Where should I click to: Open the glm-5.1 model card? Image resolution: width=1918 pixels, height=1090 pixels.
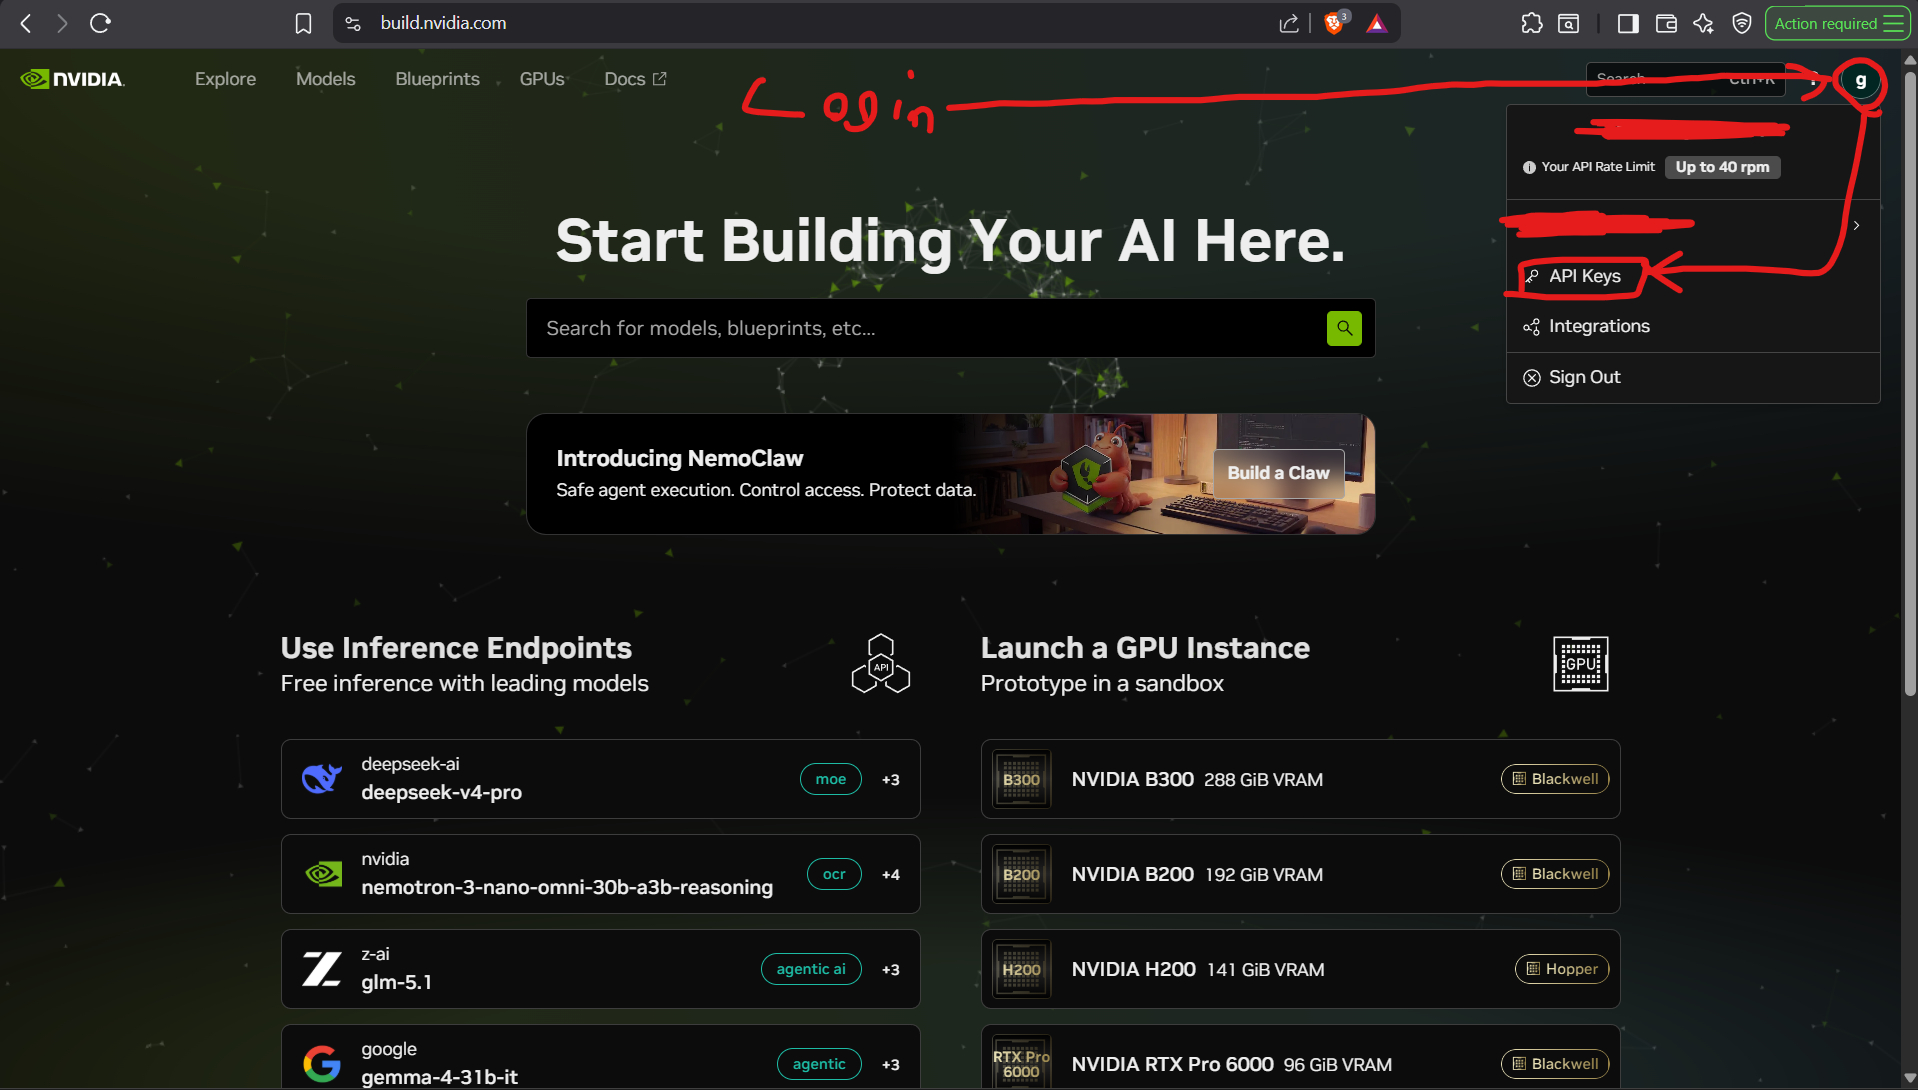600,969
